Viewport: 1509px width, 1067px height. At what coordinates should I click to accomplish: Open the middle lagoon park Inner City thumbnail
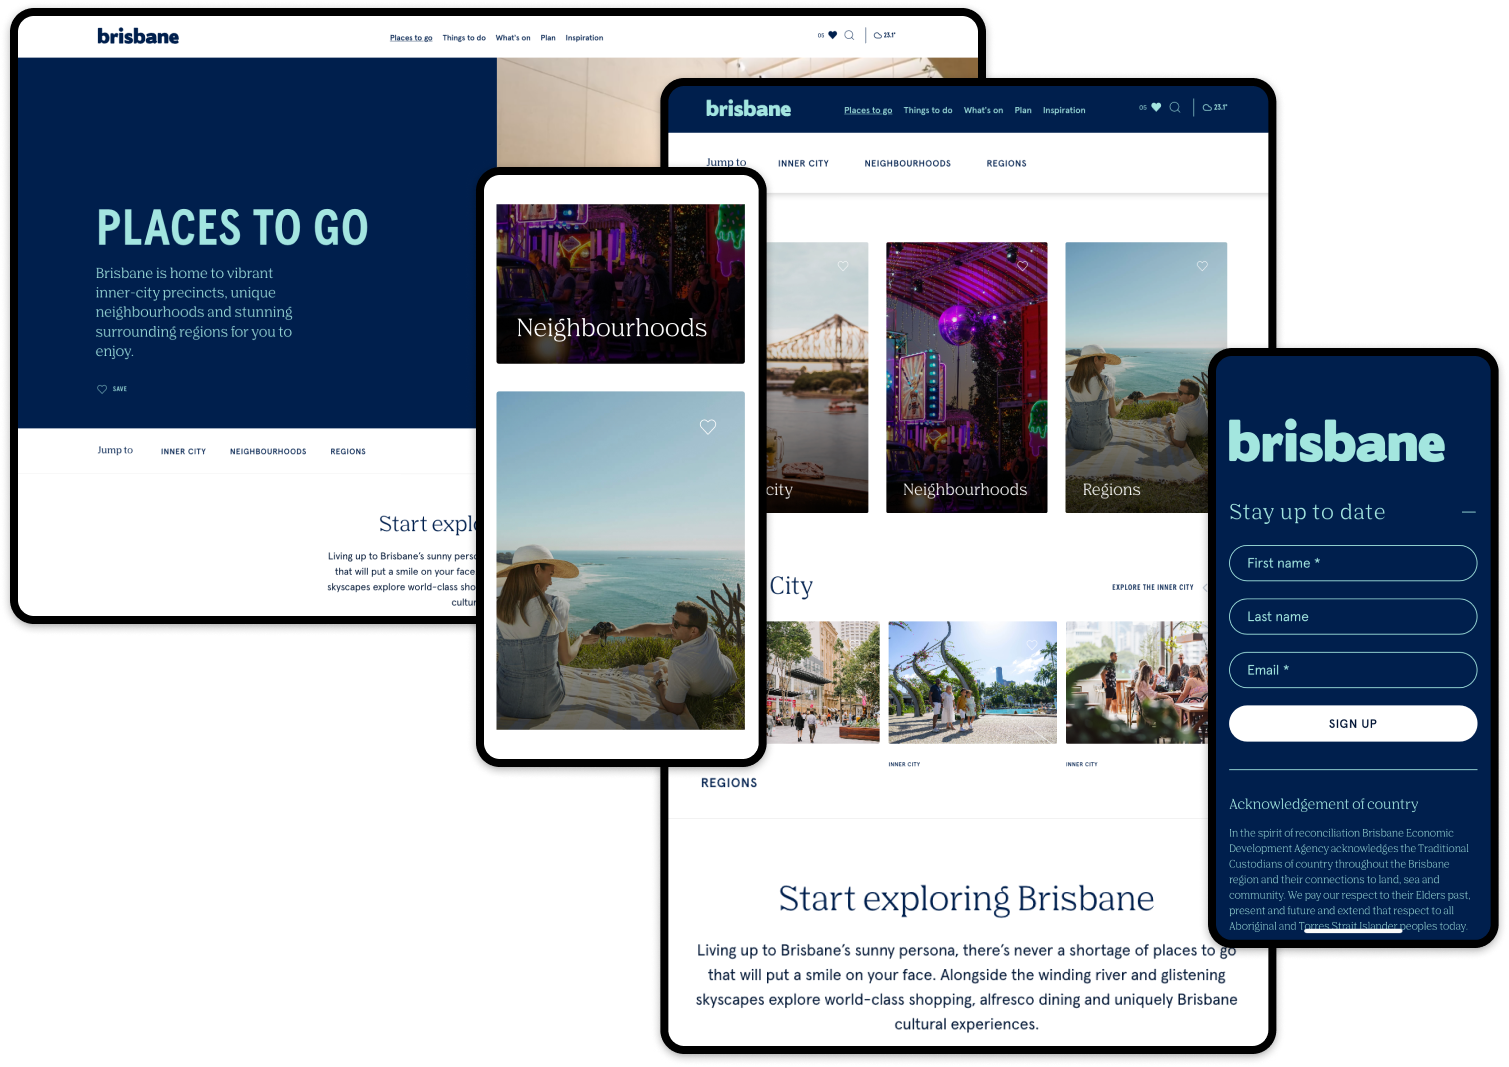pos(972,682)
